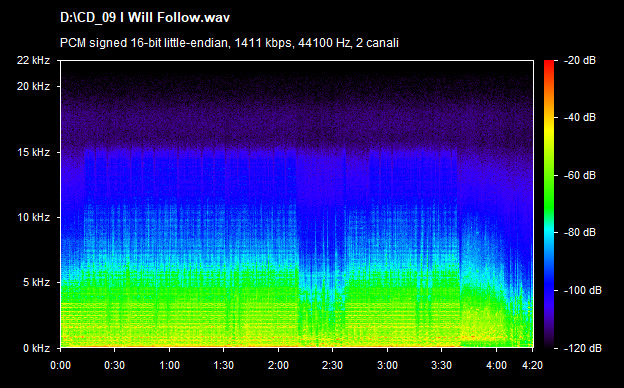Click the -120 dB scale label
Viewport: 624px width, 388px height.
583,348
